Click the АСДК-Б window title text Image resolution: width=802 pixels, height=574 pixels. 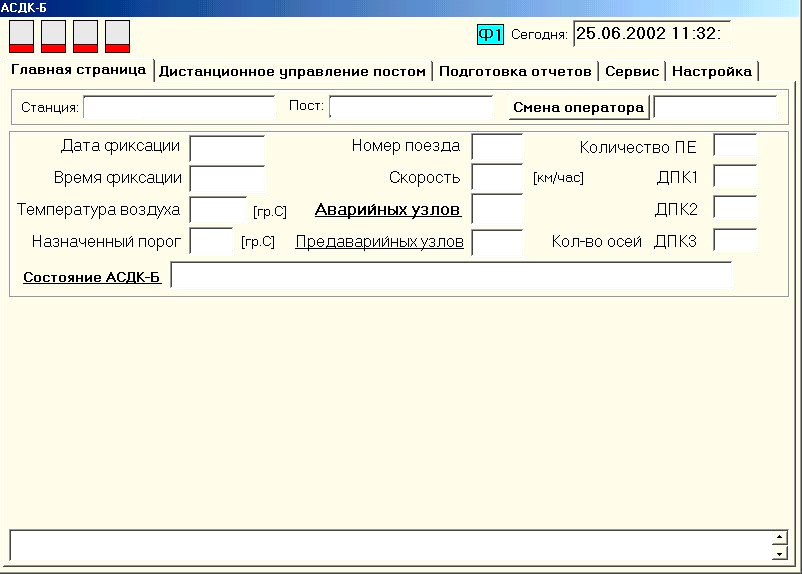point(24,8)
